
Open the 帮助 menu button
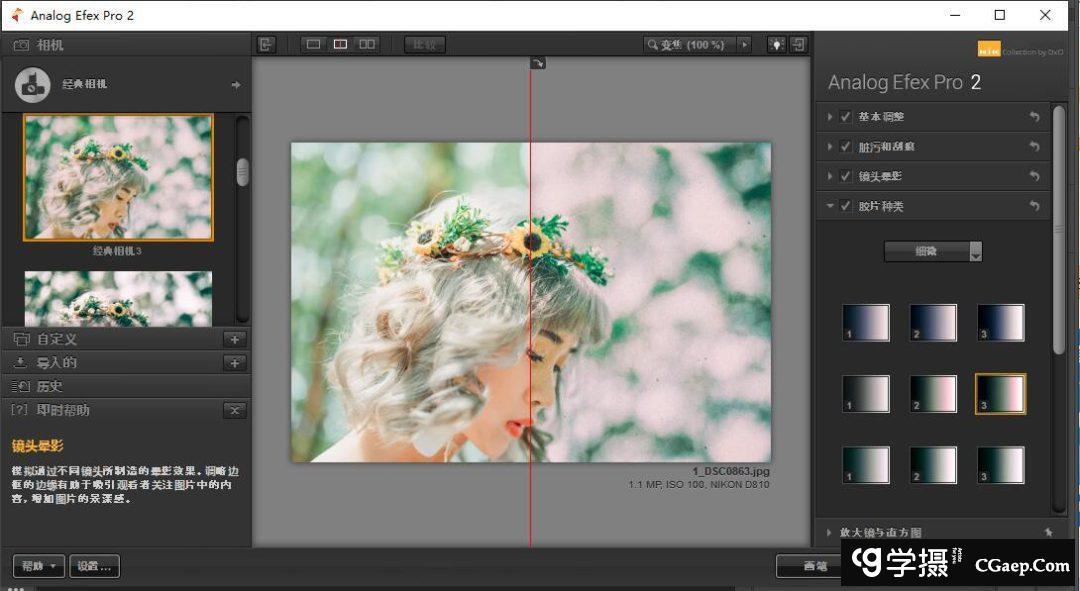pos(39,566)
